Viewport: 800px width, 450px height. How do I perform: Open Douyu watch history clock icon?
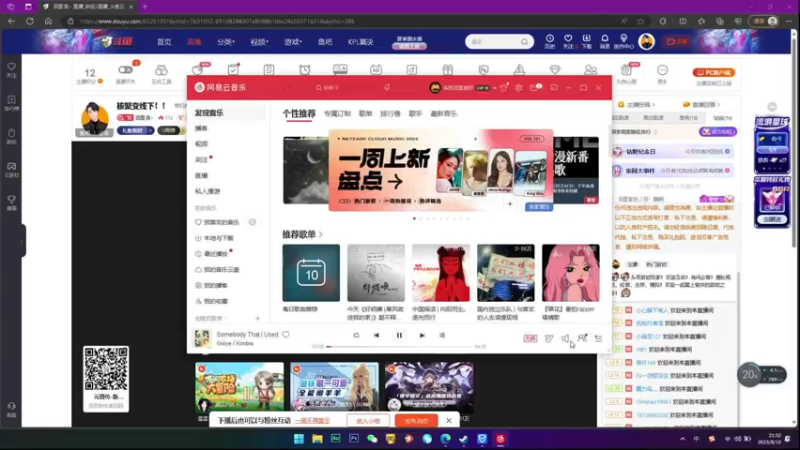pos(549,39)
